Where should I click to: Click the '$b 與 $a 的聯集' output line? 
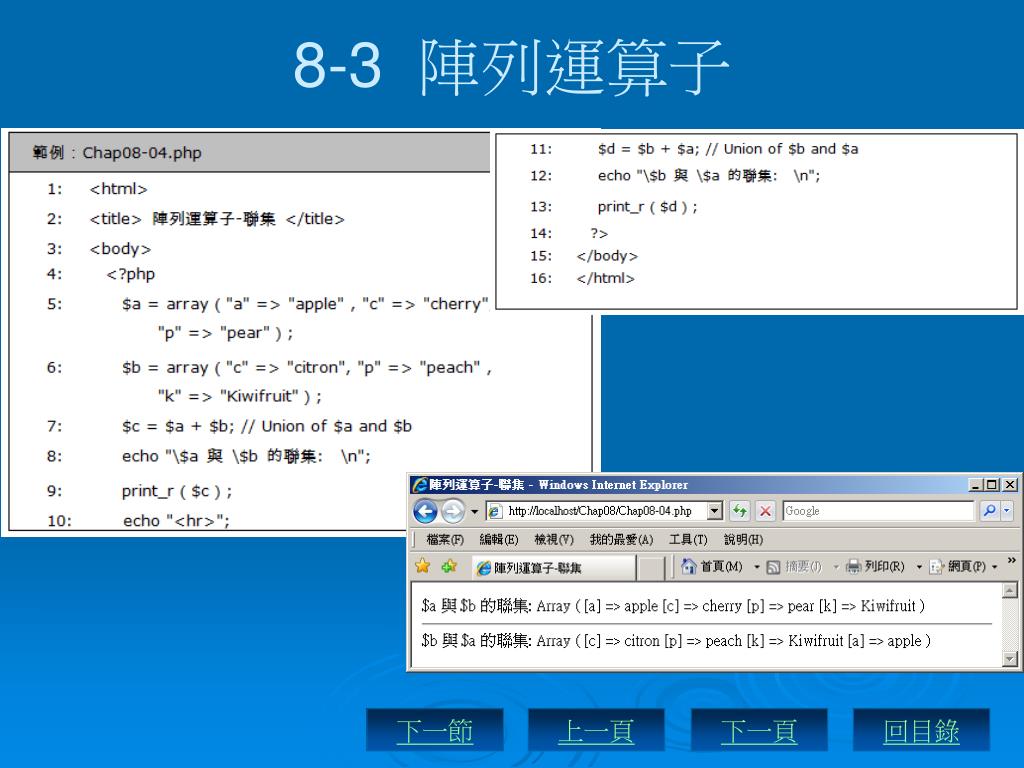(x=676, y=641)
